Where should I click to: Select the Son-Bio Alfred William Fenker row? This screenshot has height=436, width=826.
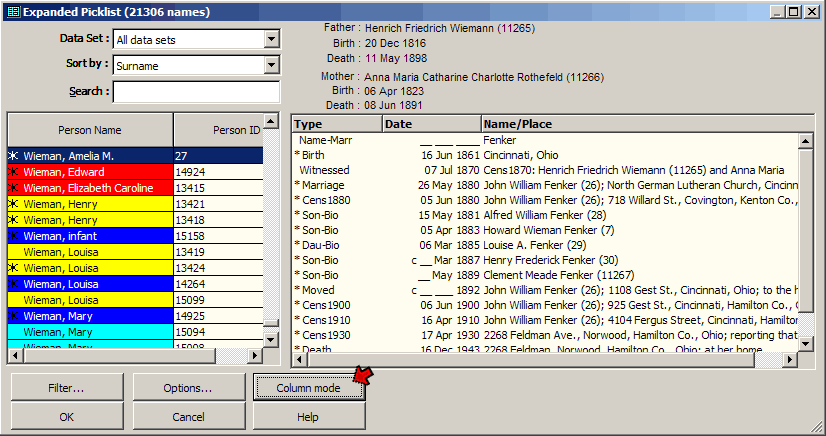pyautogui.click(x=545, y=215)
